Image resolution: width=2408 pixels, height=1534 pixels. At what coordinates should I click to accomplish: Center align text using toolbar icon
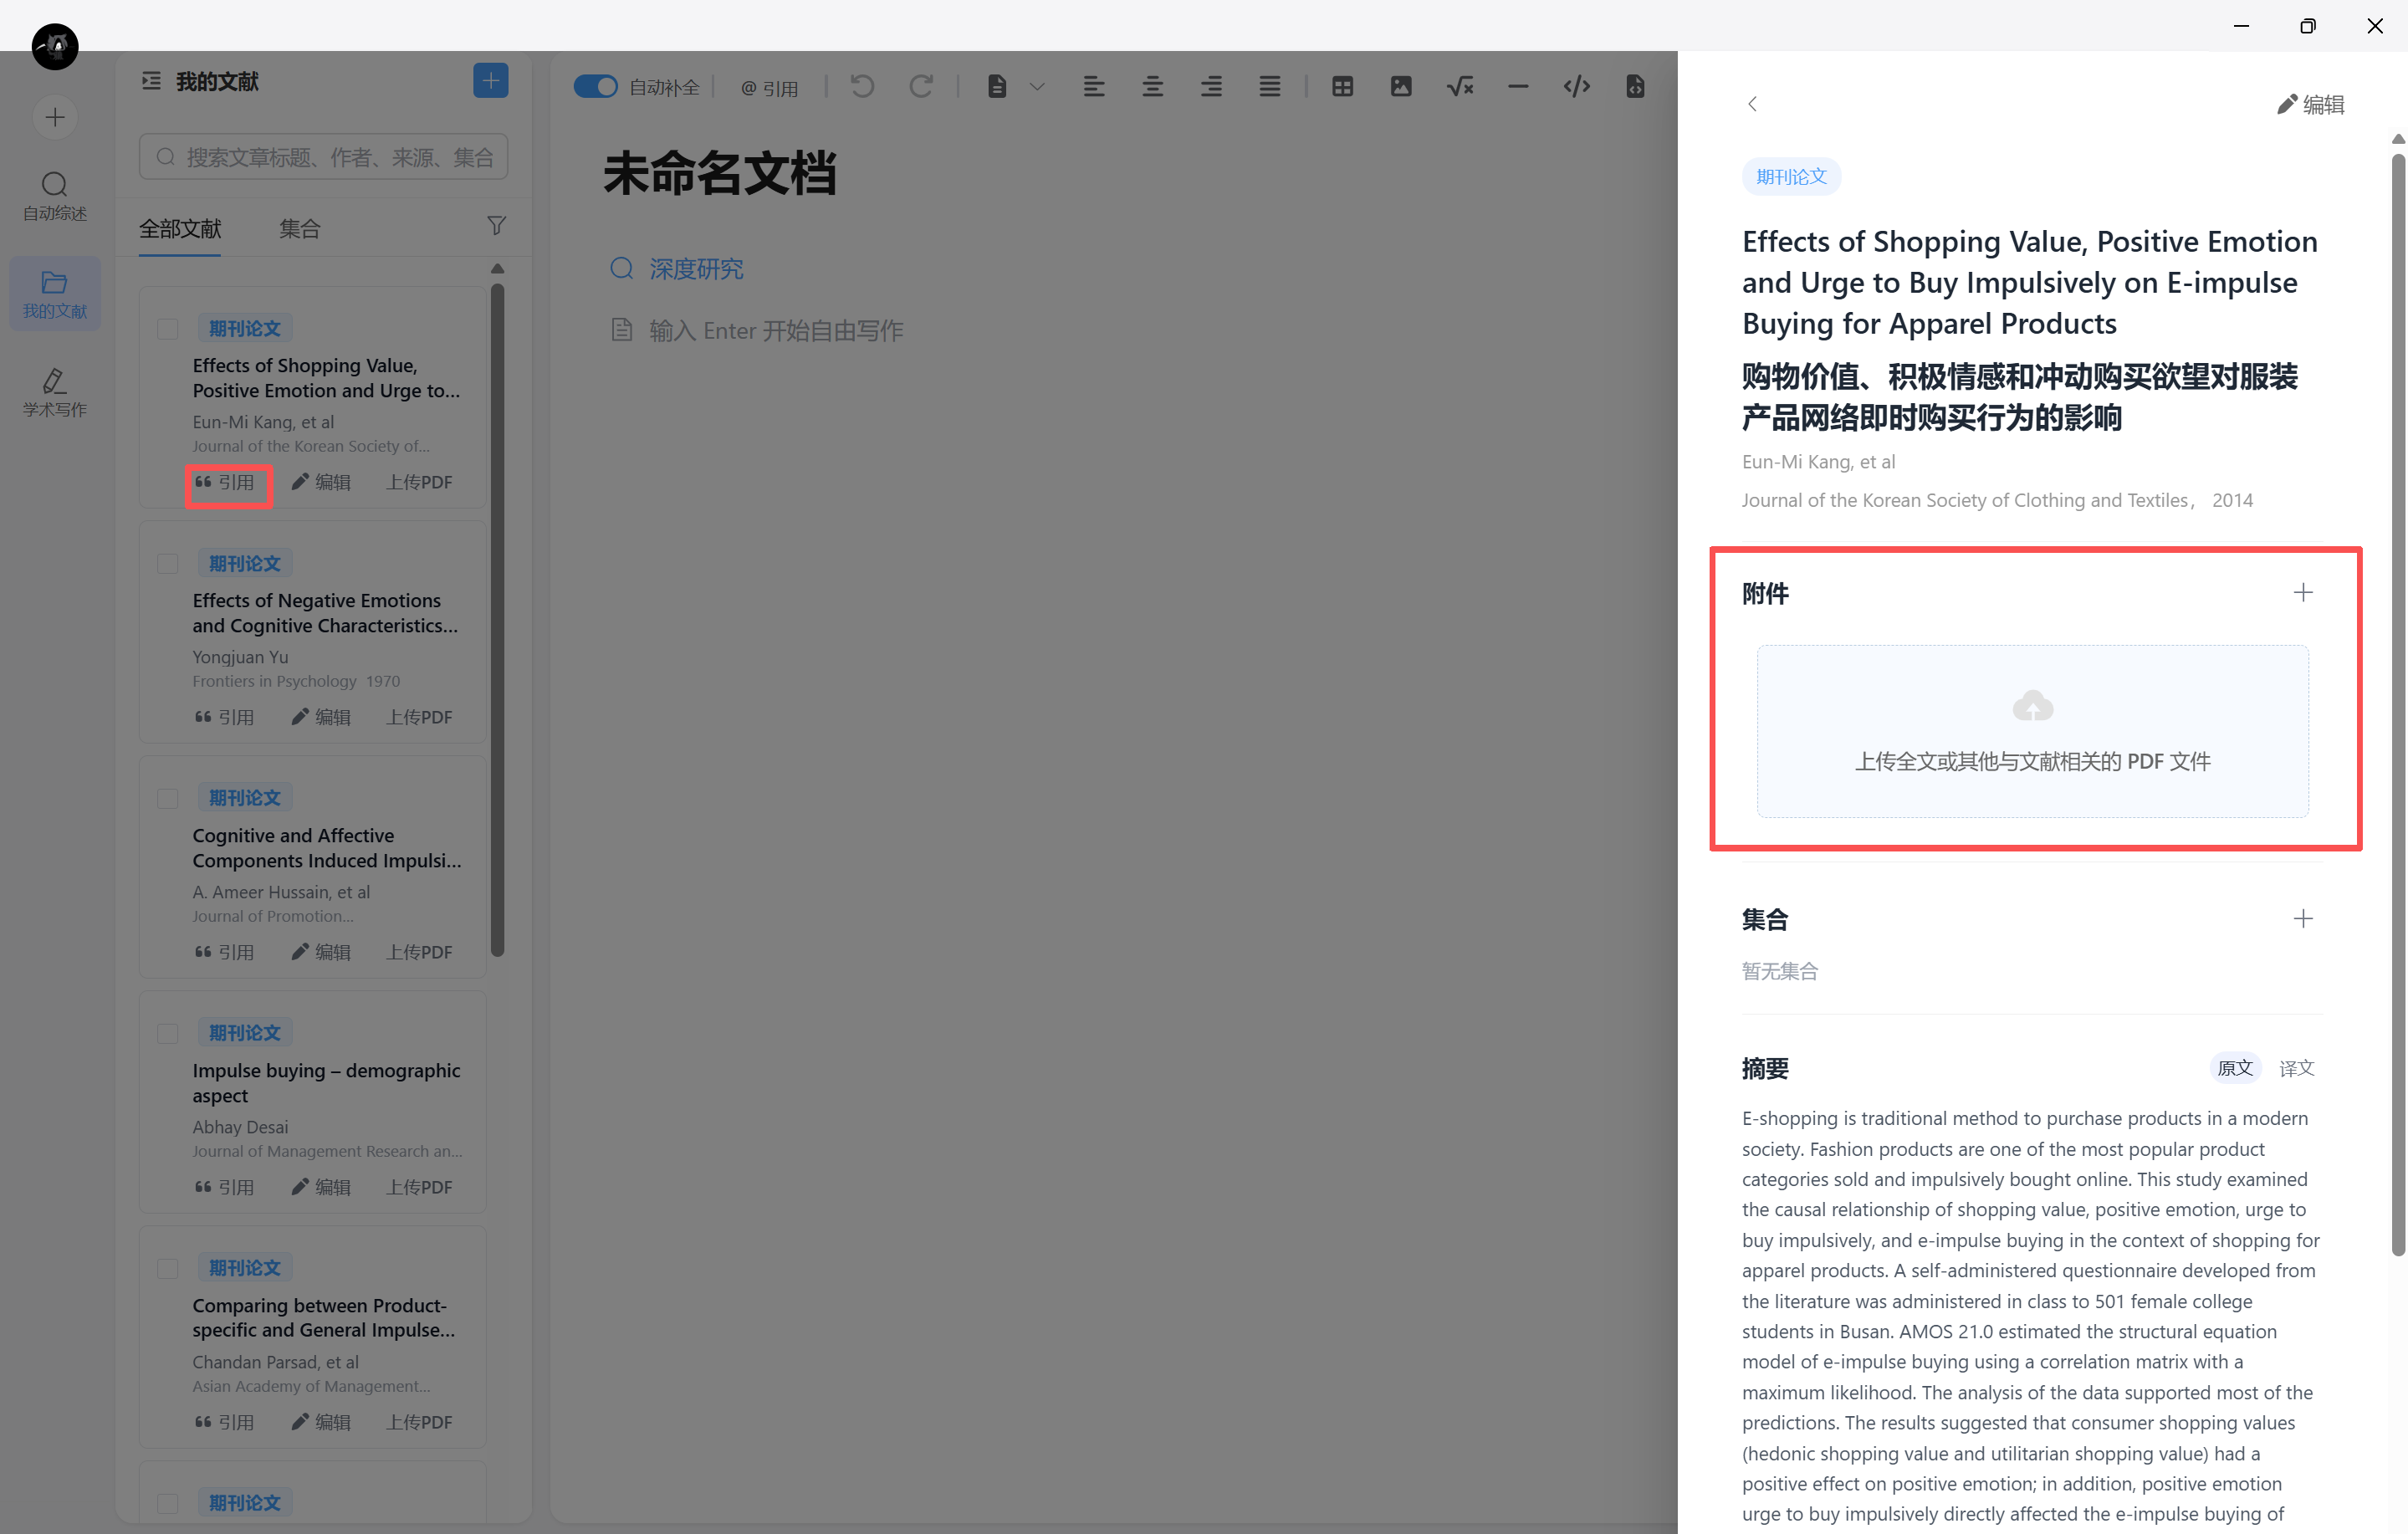tap(1152, 87)
